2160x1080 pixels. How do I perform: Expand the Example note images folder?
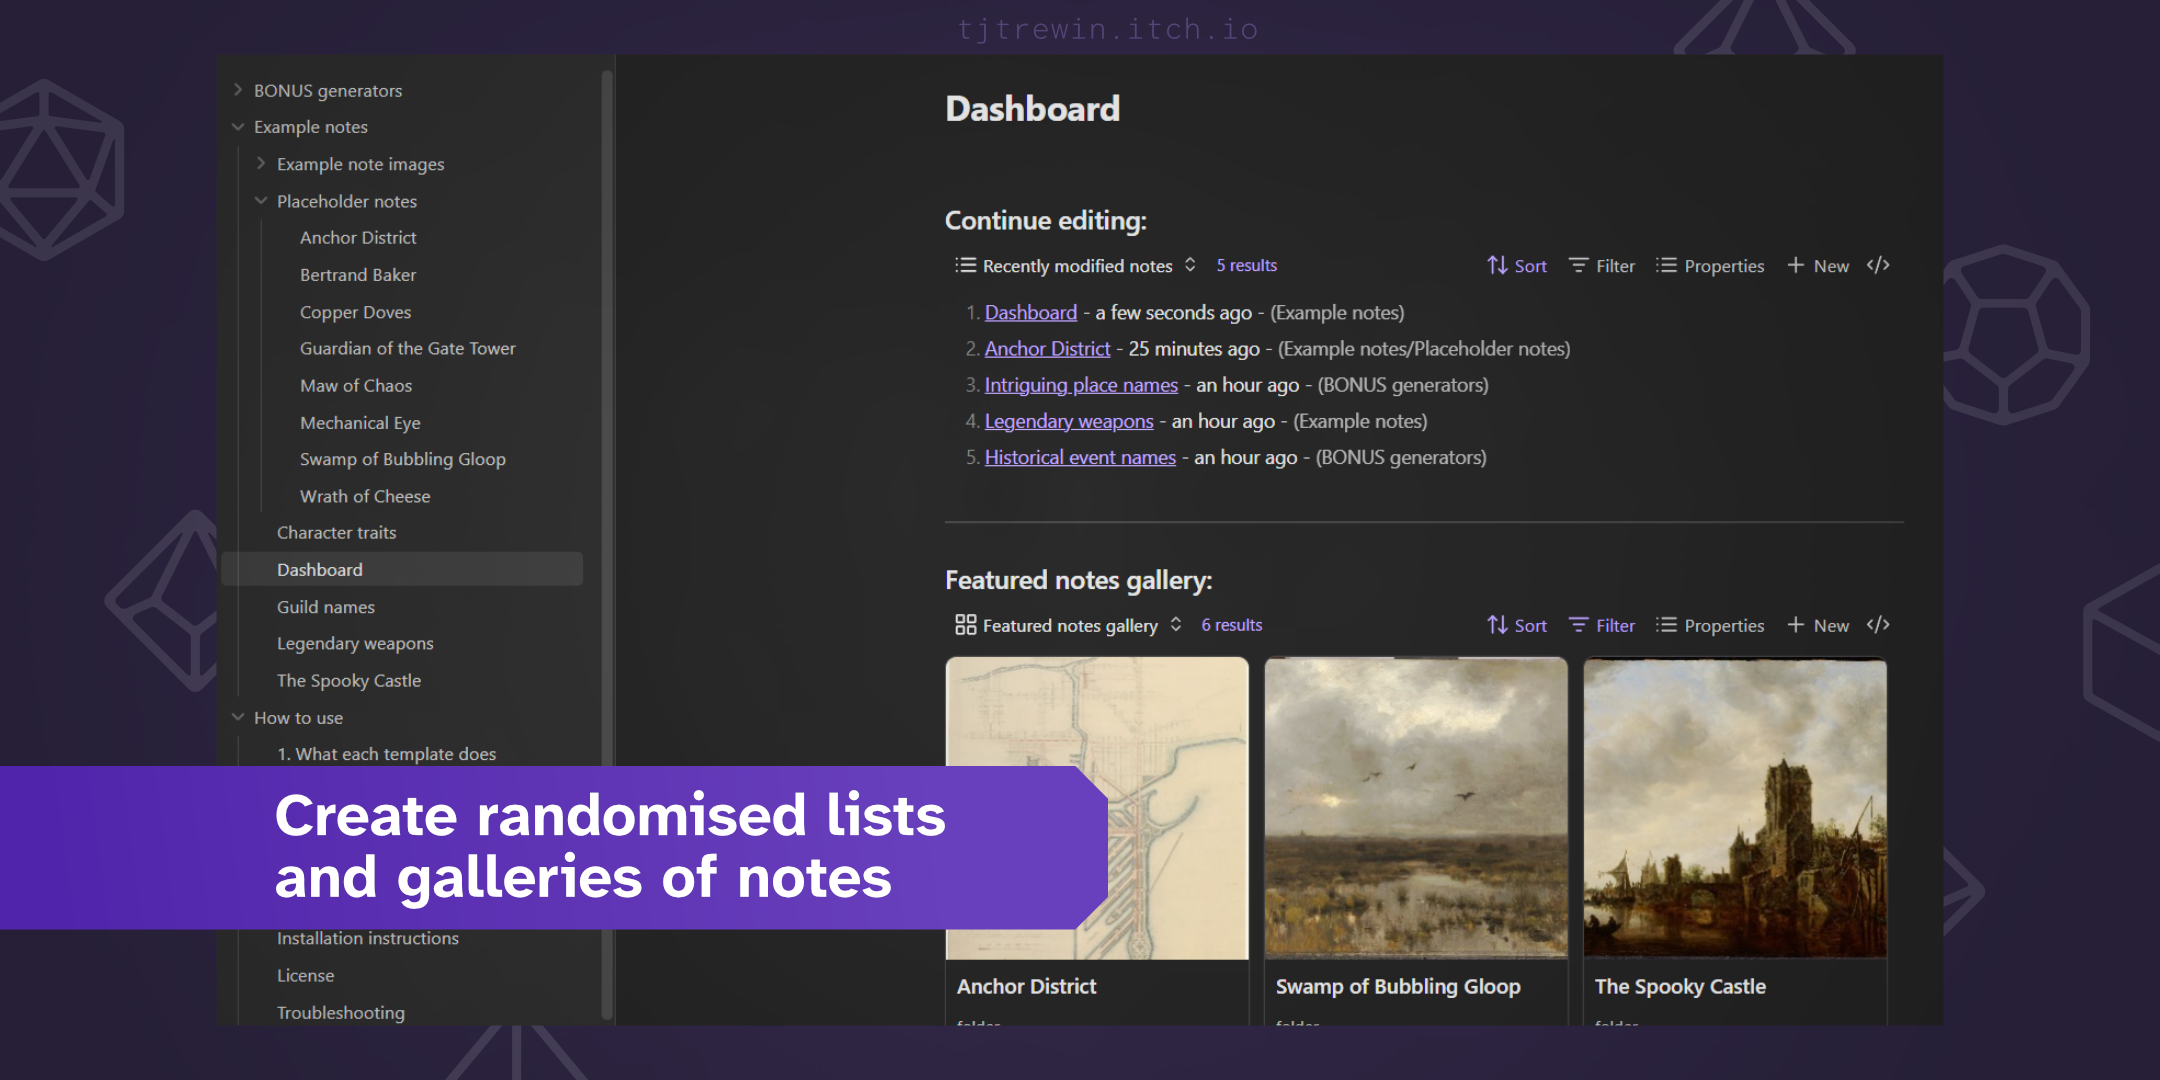pyautogui.click(x=261, y=163)
